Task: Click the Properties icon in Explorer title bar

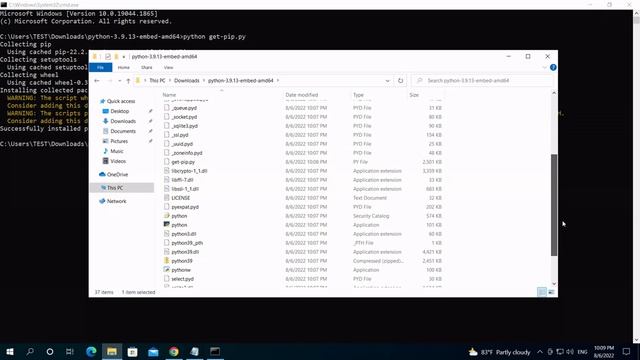Action: (x=108, y=56)
